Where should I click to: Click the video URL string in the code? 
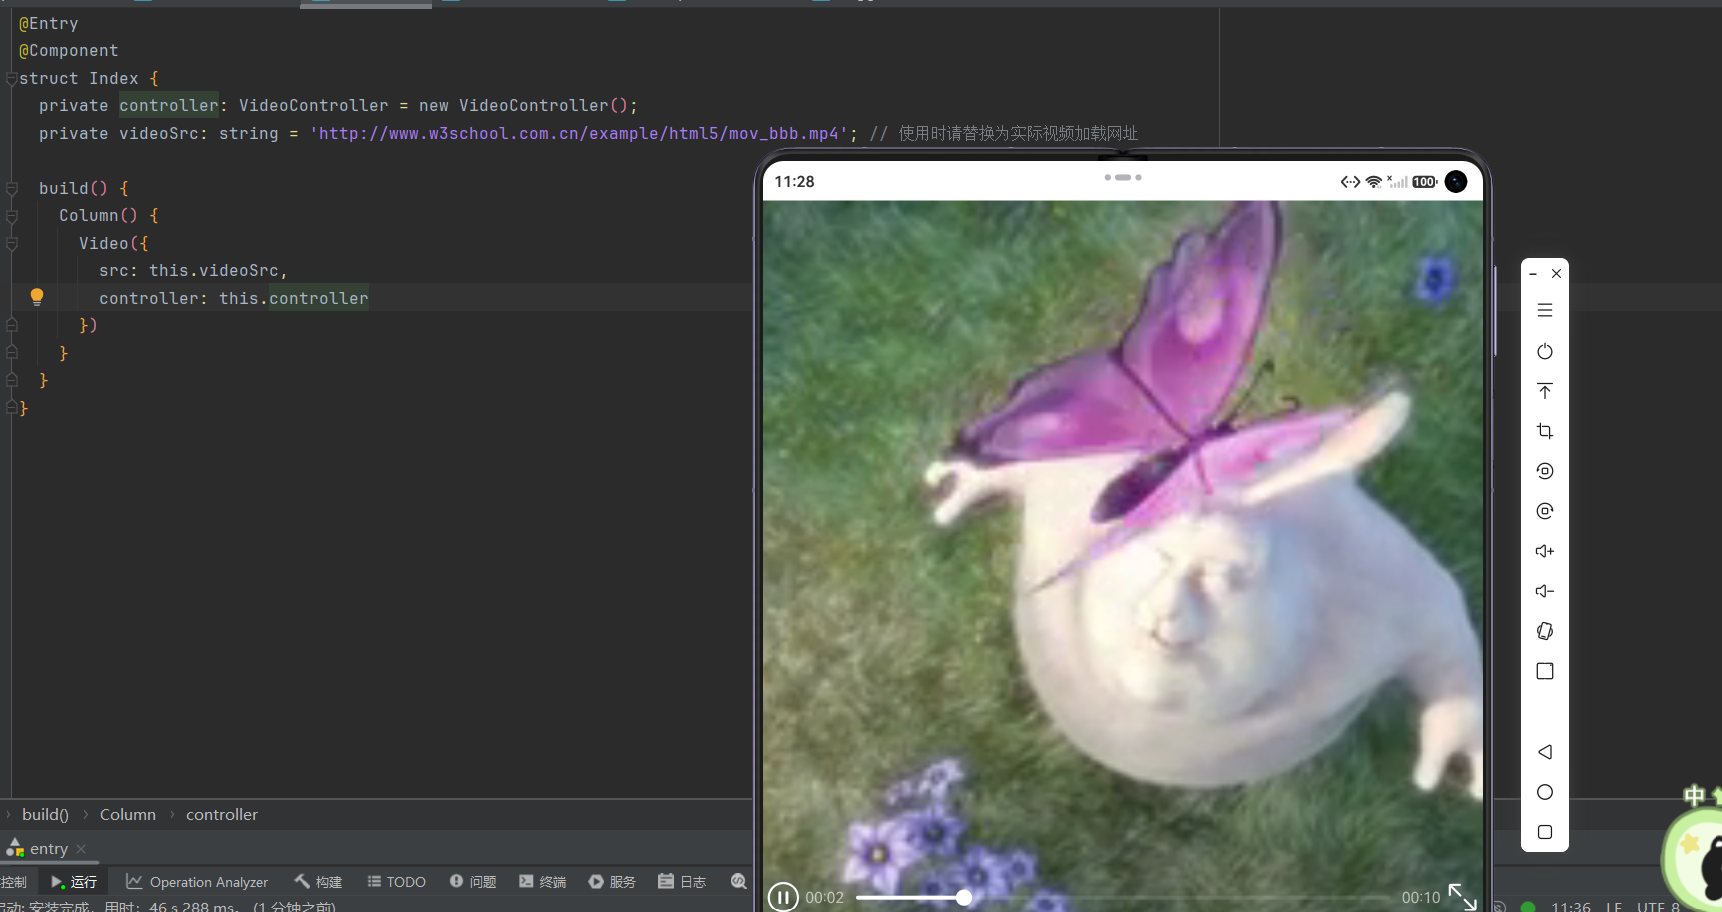point(578,133)
